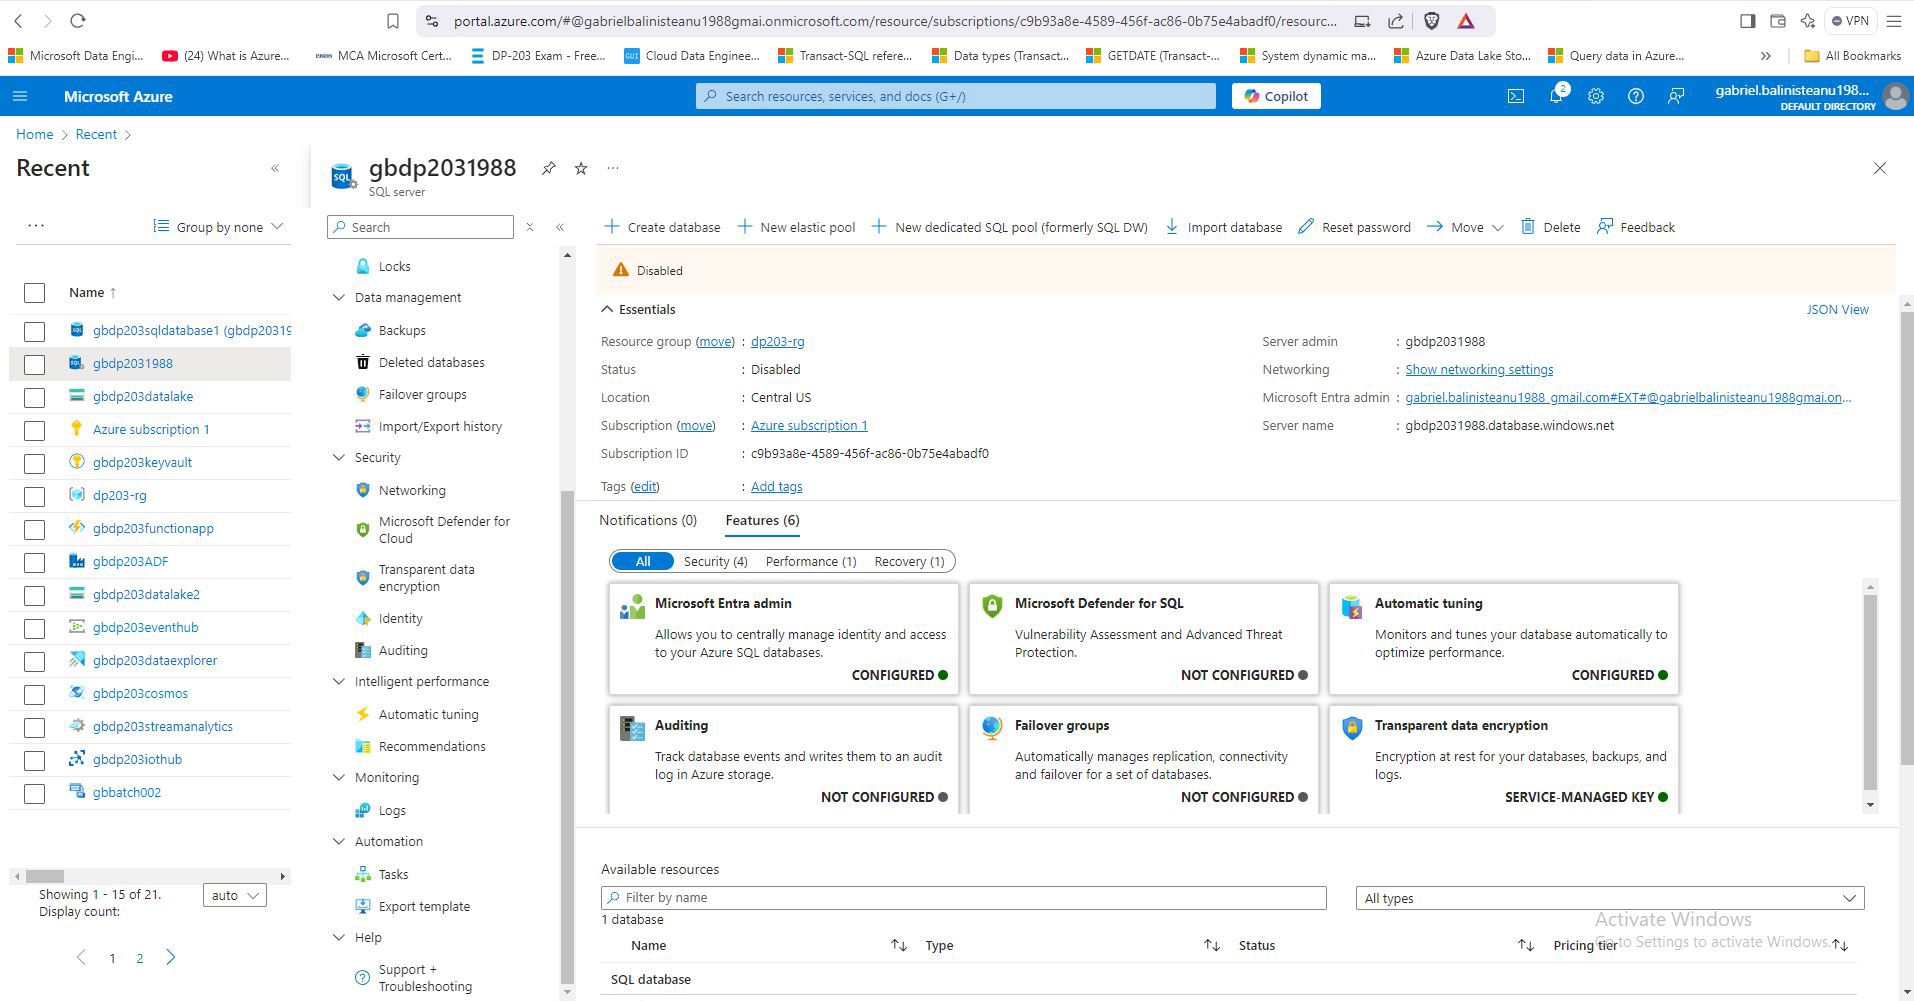The width and height of the screenshot is (1914, 1001).
Task: Open the Azure portal hamburger menu
Action: (x=20, y=96)
